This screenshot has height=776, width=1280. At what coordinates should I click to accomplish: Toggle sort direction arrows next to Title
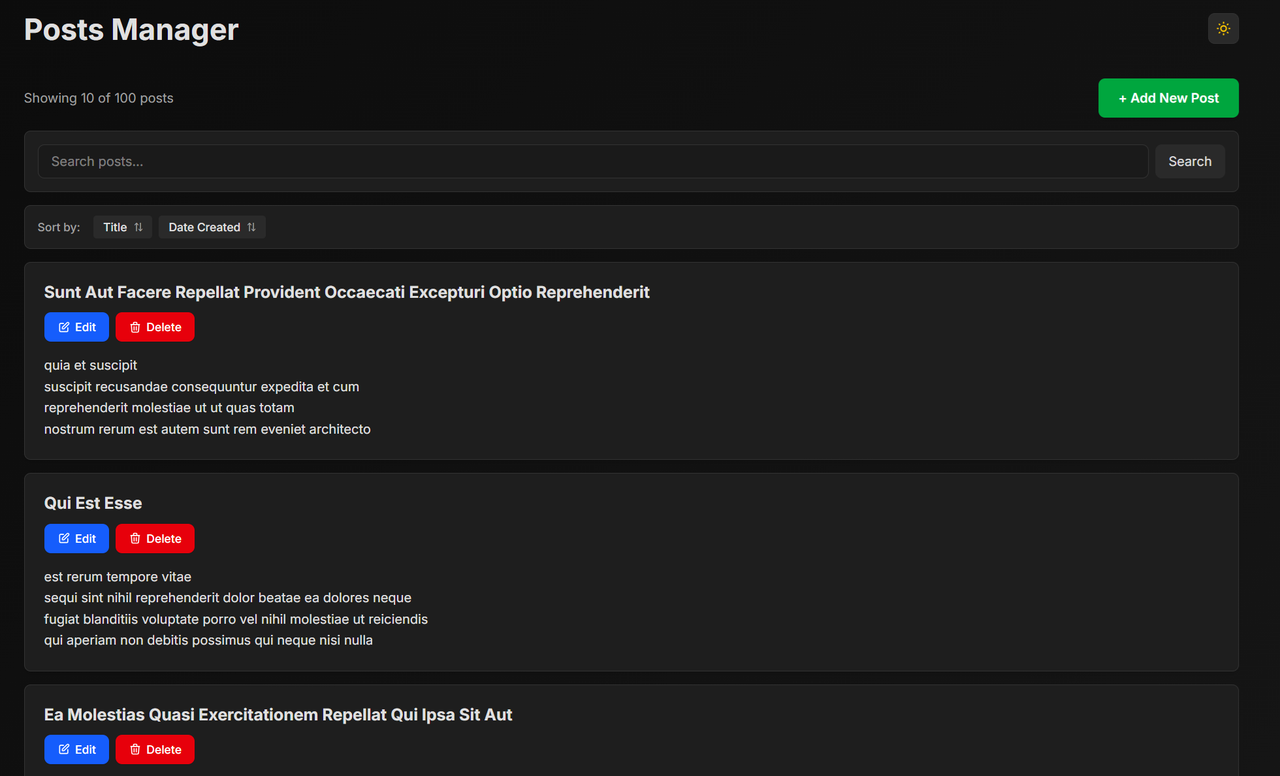[x=139, y=227]
